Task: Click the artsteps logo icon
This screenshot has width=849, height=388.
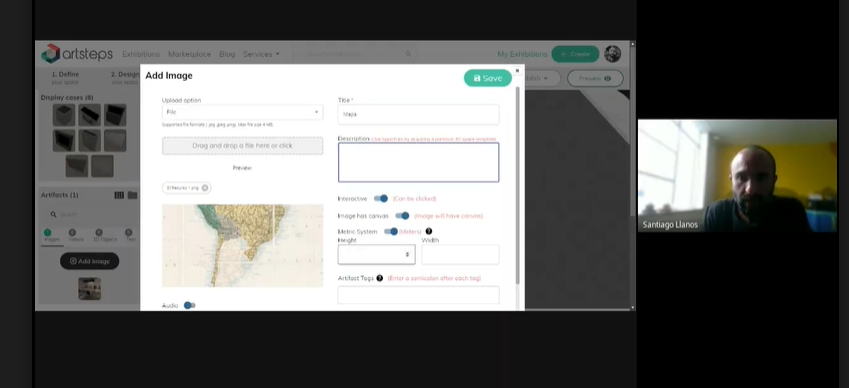Action: [50, 54]
